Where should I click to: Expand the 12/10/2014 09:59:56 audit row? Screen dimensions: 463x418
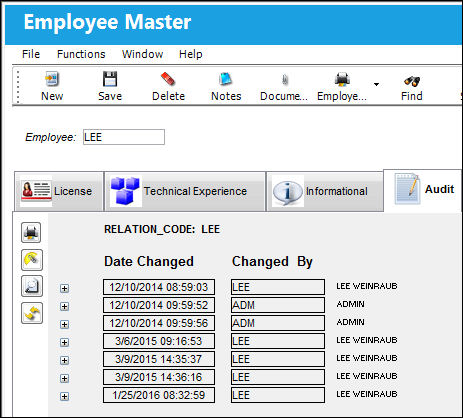point(64,324)
